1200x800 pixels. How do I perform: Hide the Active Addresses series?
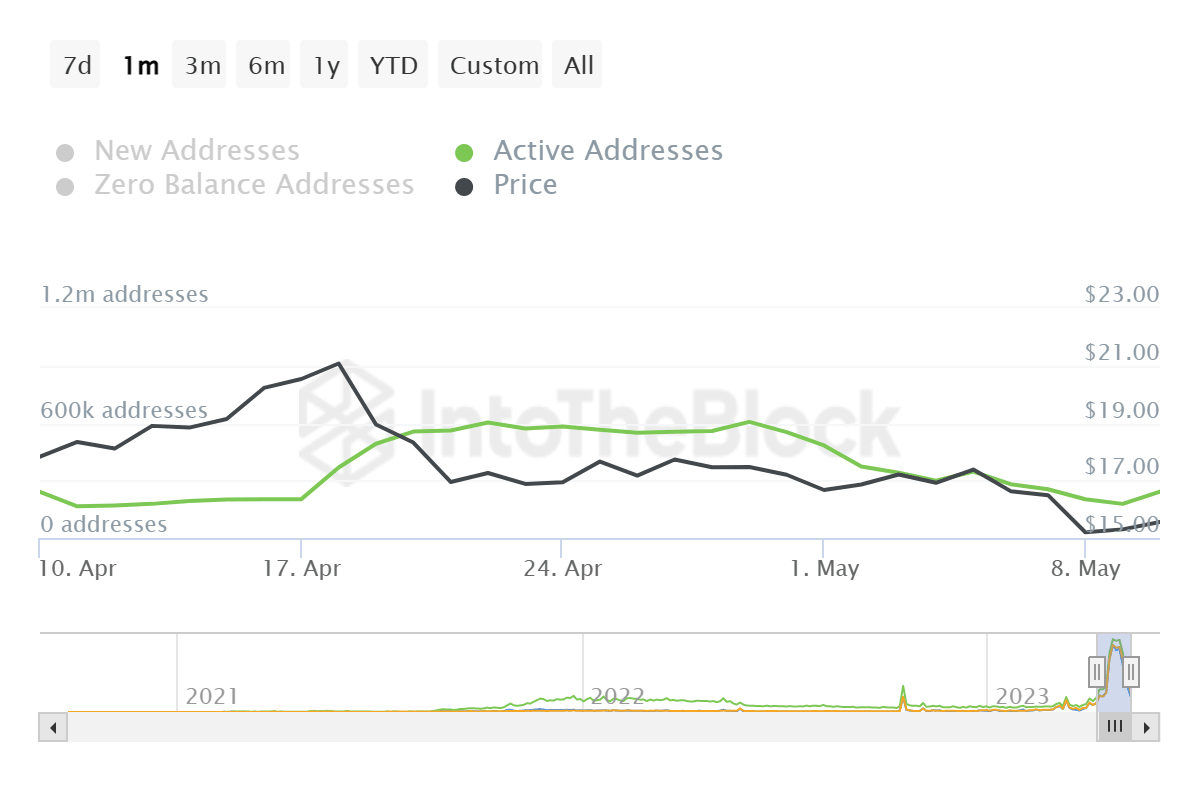tap(608, 151)
